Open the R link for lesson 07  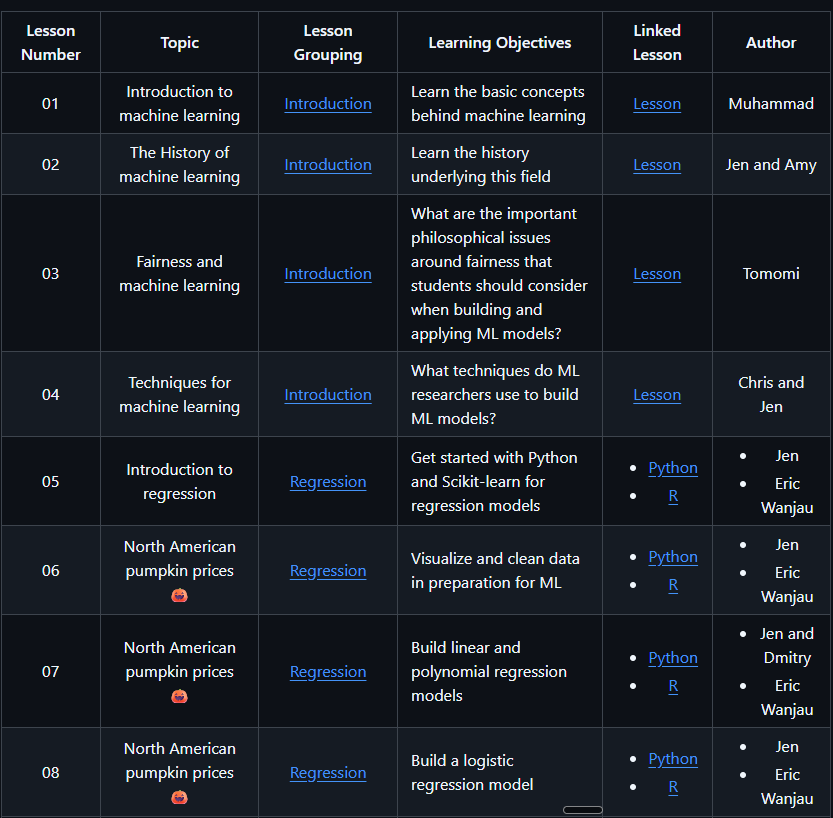[673, 686]
